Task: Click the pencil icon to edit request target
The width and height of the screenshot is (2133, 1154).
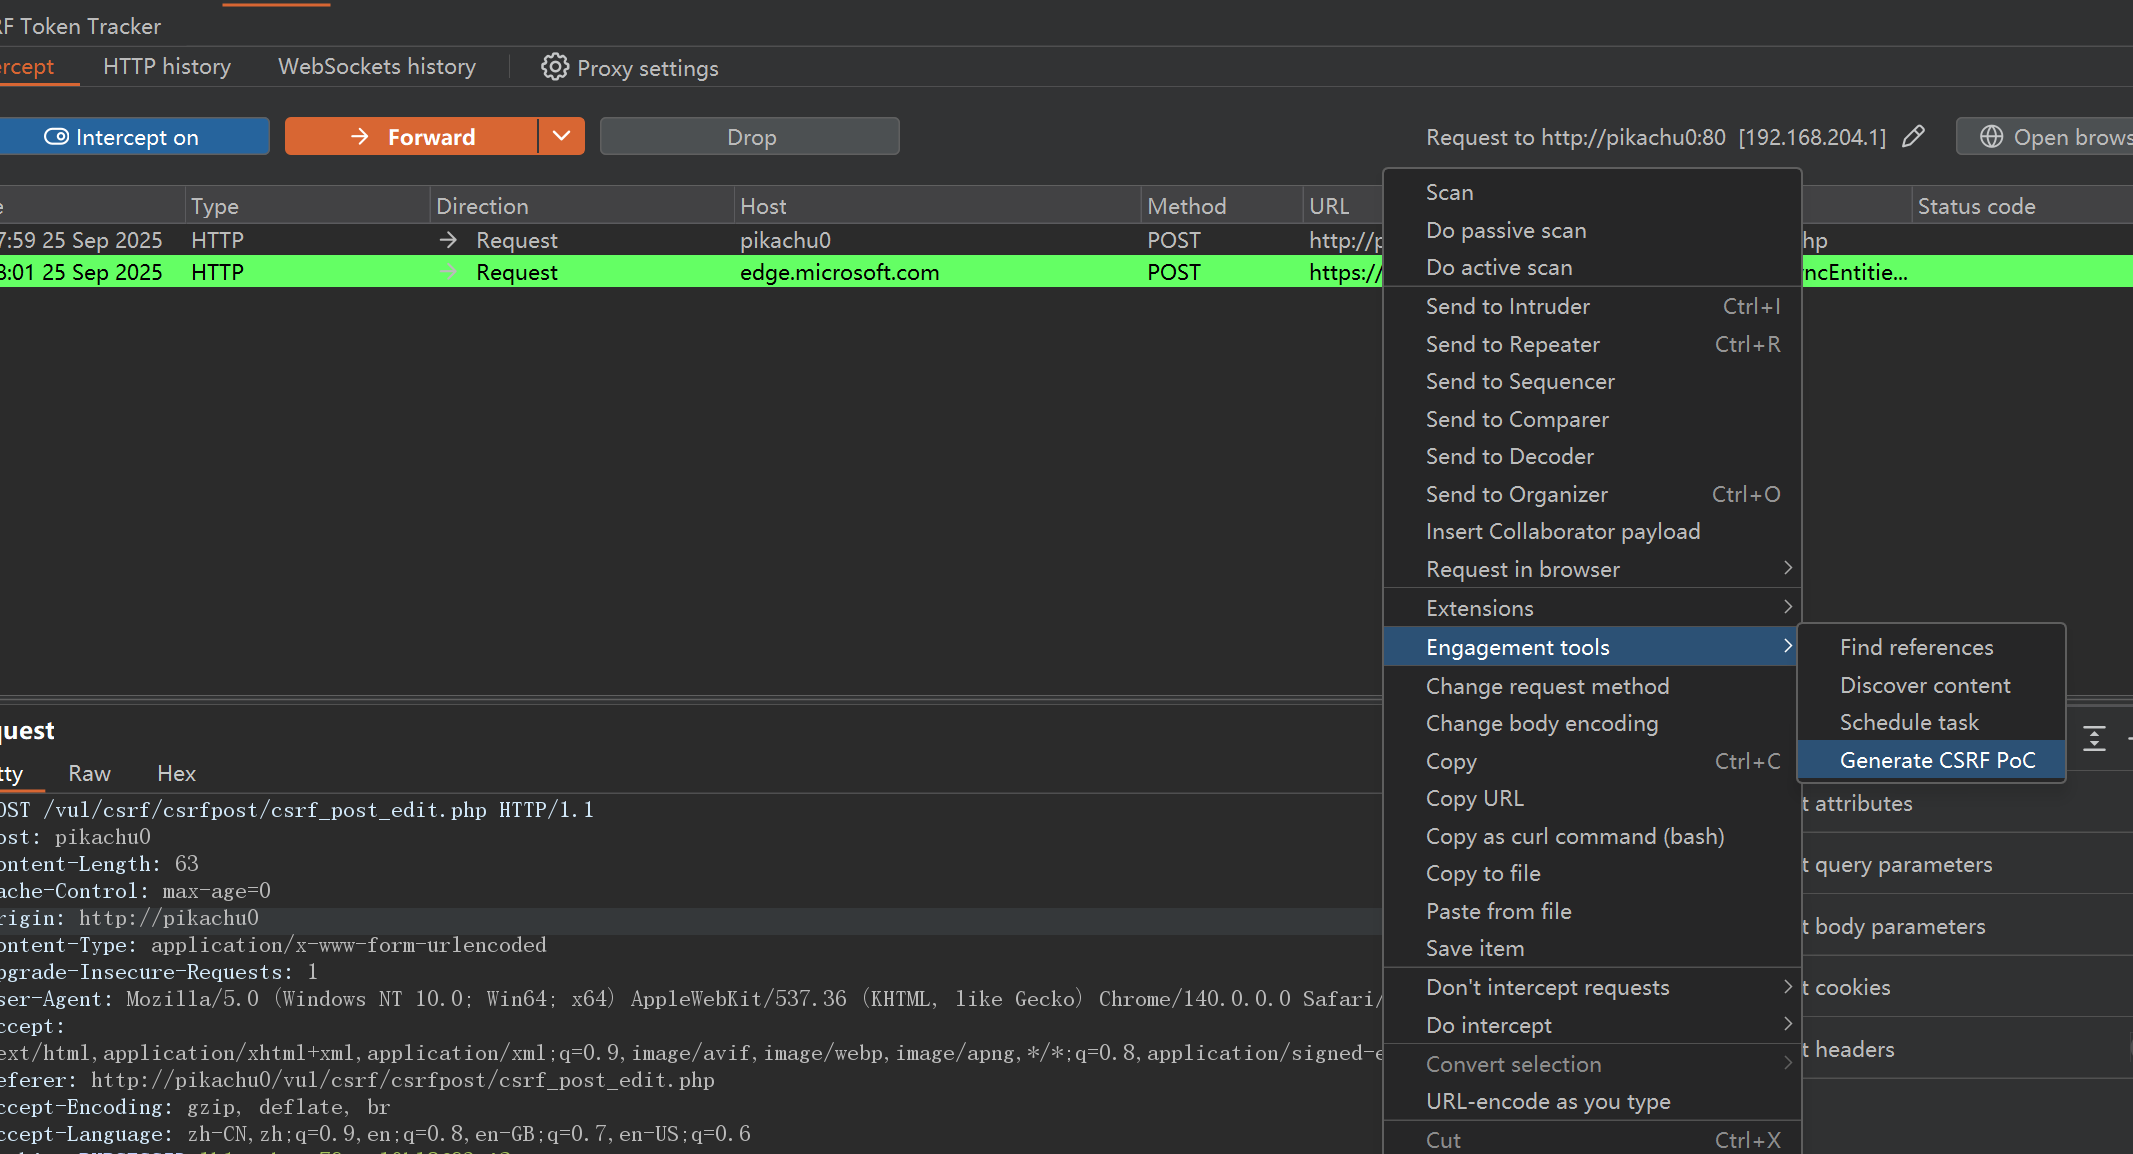Action: click(1913, 136)
